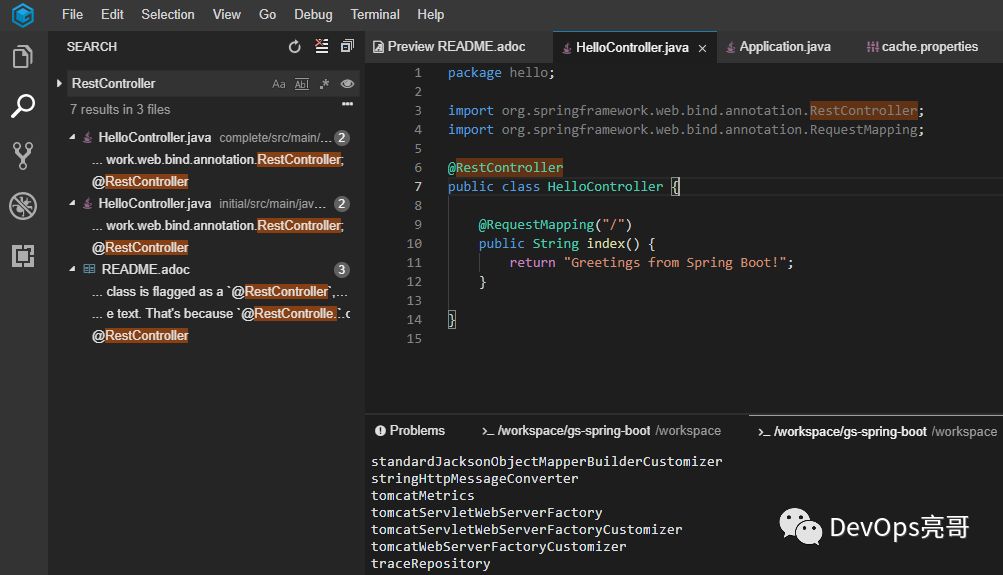
Task: Toggle include ignored files eye icon
Action: [347, 85]
